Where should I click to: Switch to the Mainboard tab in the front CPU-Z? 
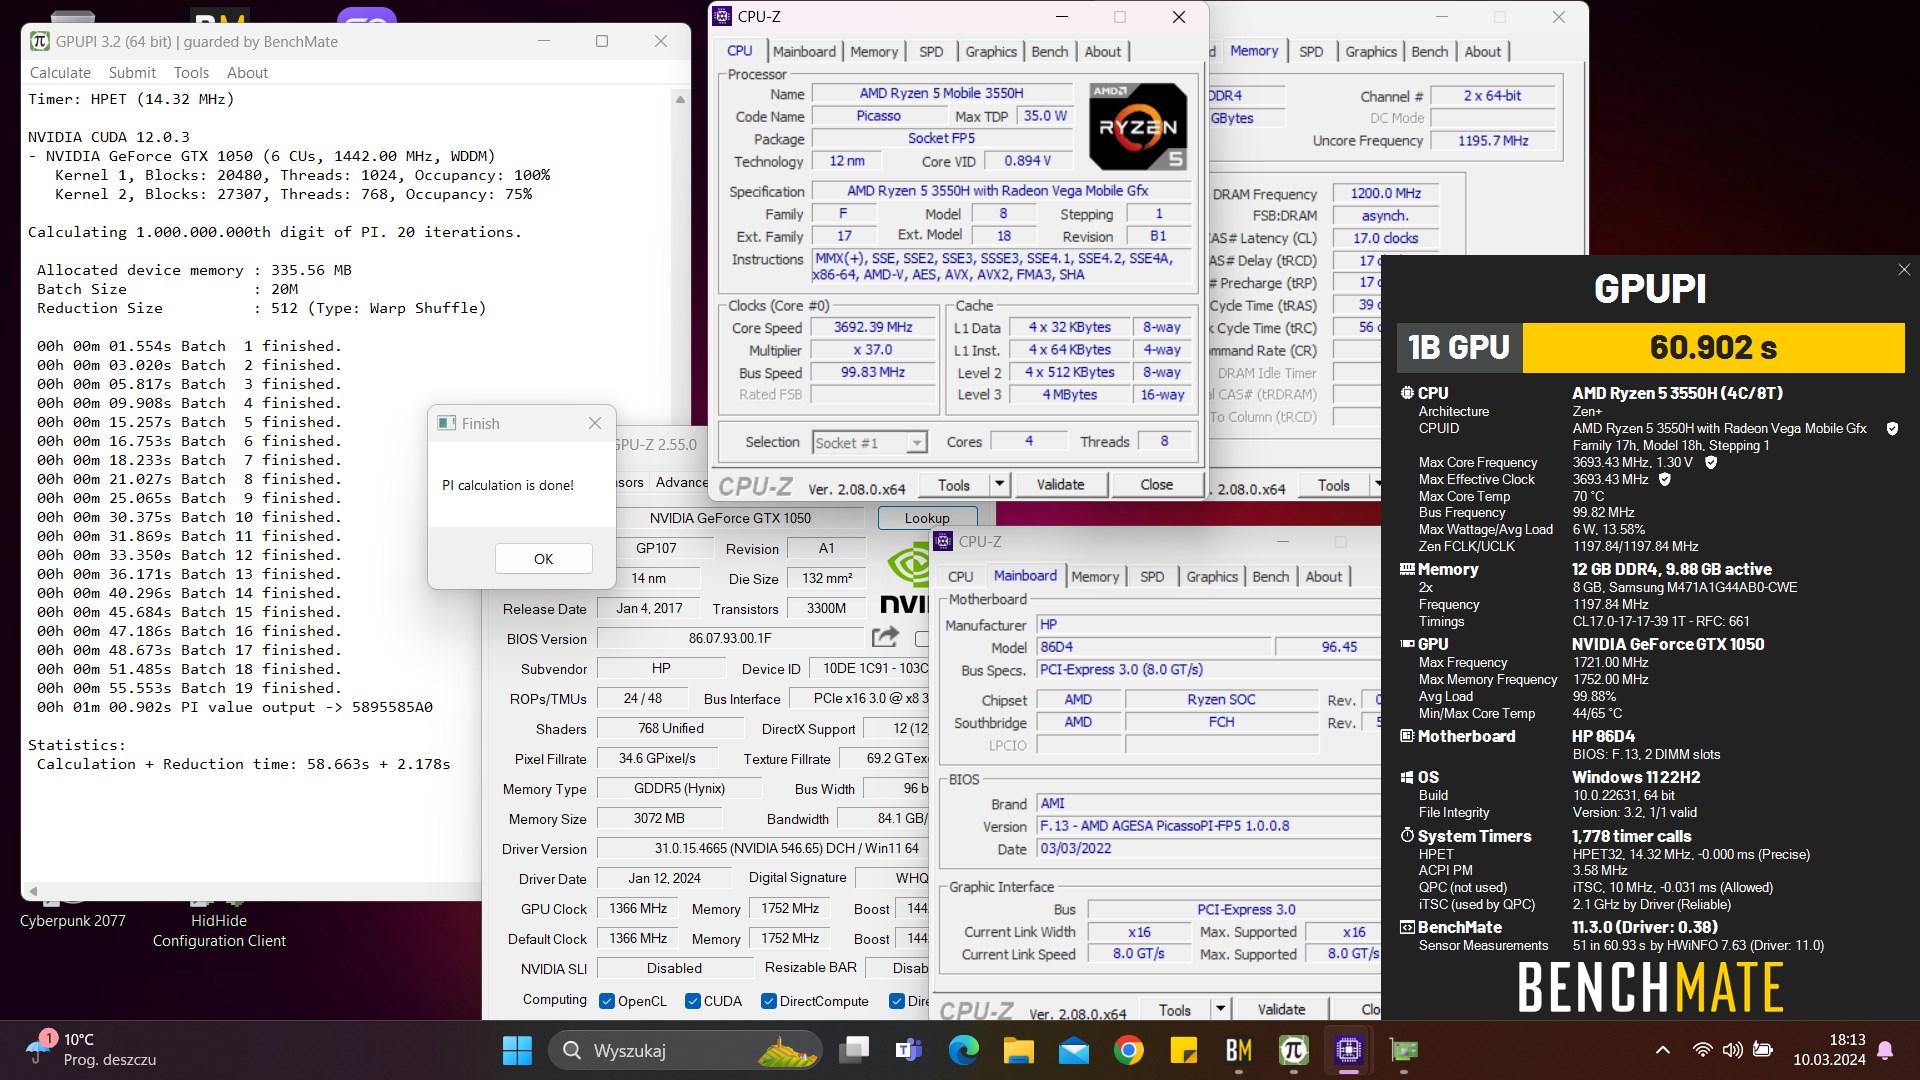(804, 51)
